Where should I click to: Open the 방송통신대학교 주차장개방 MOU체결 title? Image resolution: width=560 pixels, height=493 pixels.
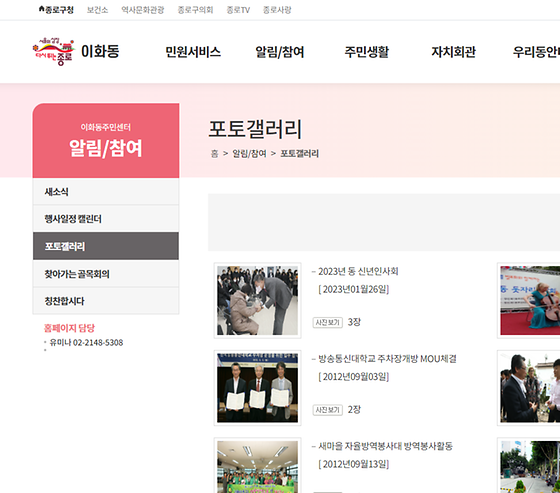click(387, 359)
